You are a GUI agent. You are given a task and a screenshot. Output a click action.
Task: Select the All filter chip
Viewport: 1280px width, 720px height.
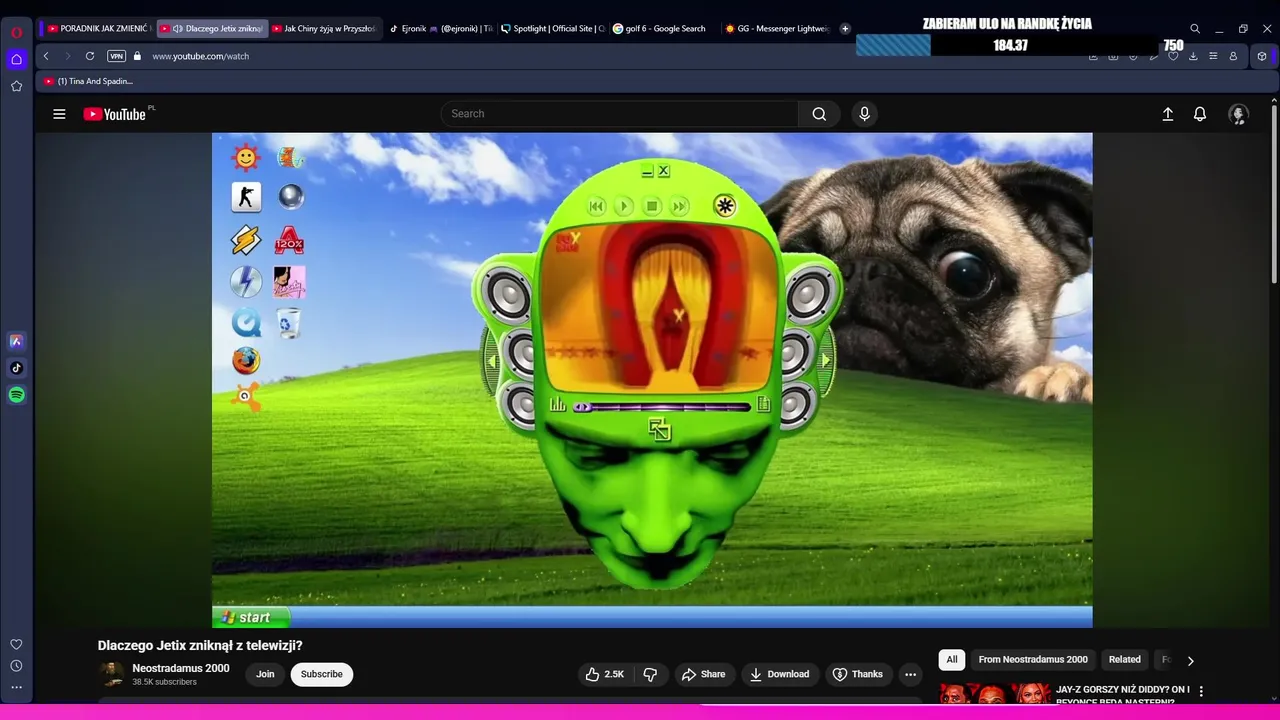952,660
